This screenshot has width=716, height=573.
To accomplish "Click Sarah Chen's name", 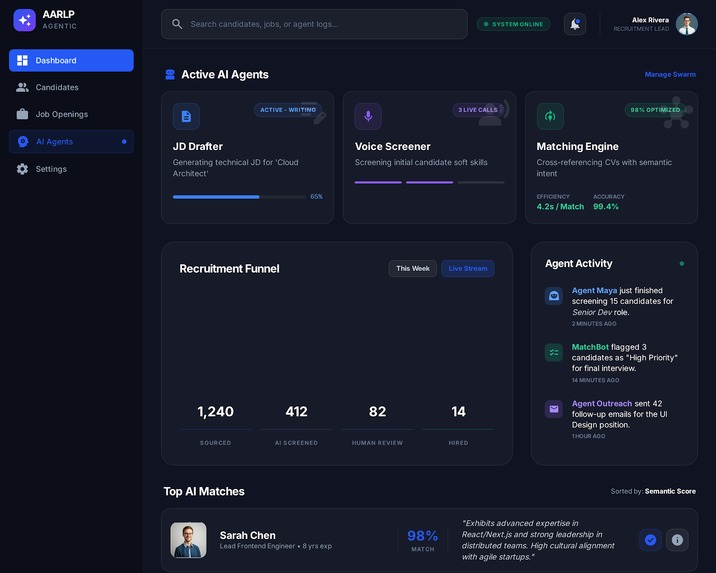I will coord(247,535).
